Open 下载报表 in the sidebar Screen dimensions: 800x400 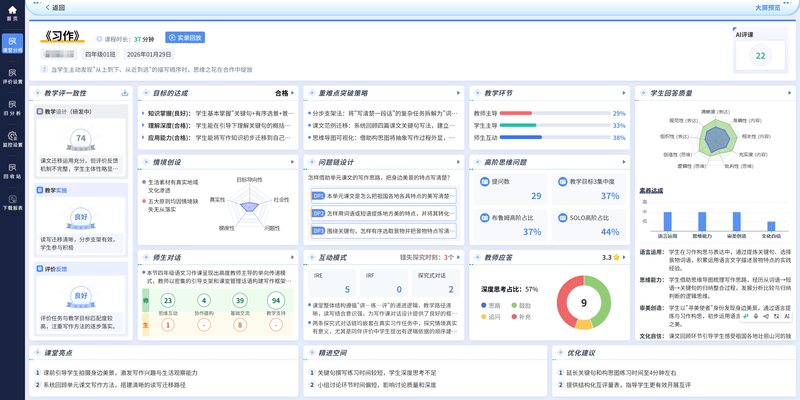click(x=12, y=202)
